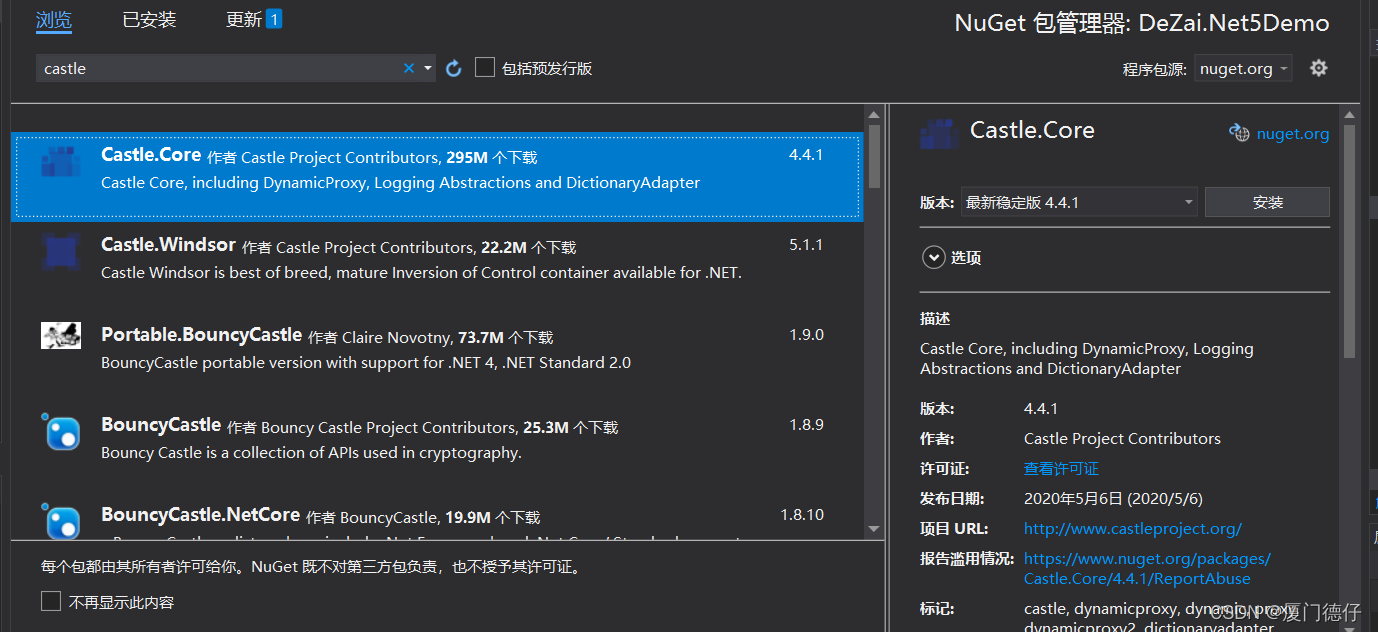
Task: Click the package list scrollbar thumb
Action: pyautogui.click(x=874, y=156)
